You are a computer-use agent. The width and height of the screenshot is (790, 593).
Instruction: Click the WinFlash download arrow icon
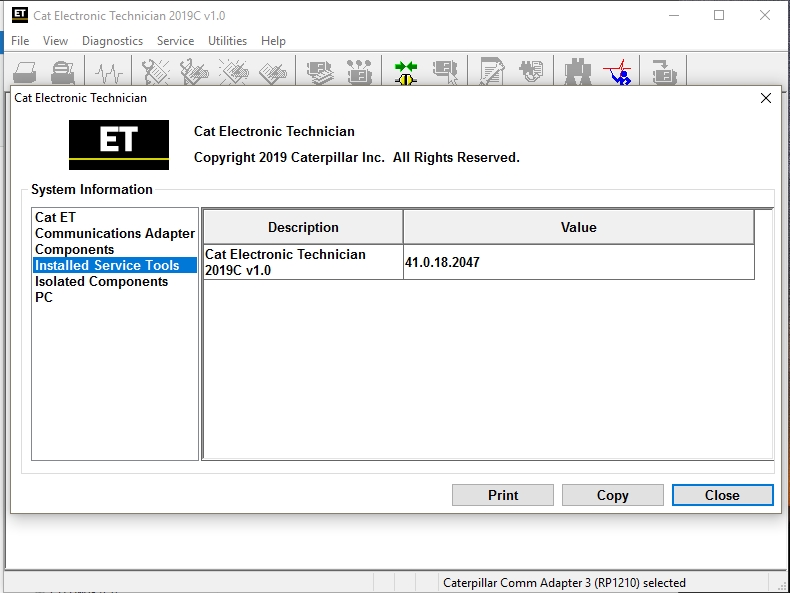[664, 72]
